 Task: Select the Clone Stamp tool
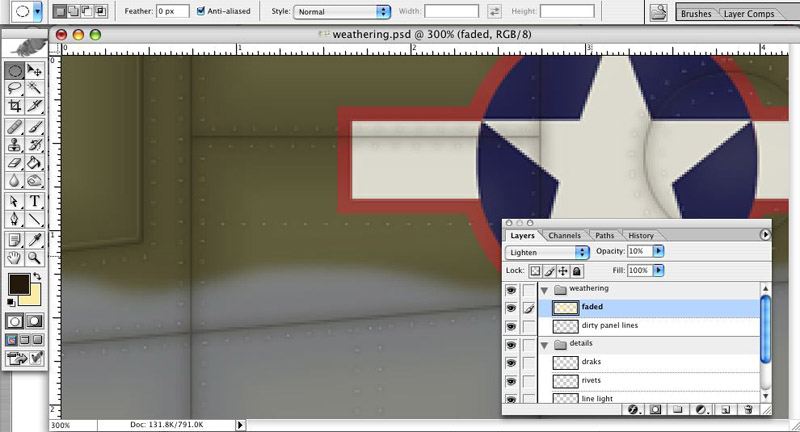pyautogui.click(x=15, y=145)
